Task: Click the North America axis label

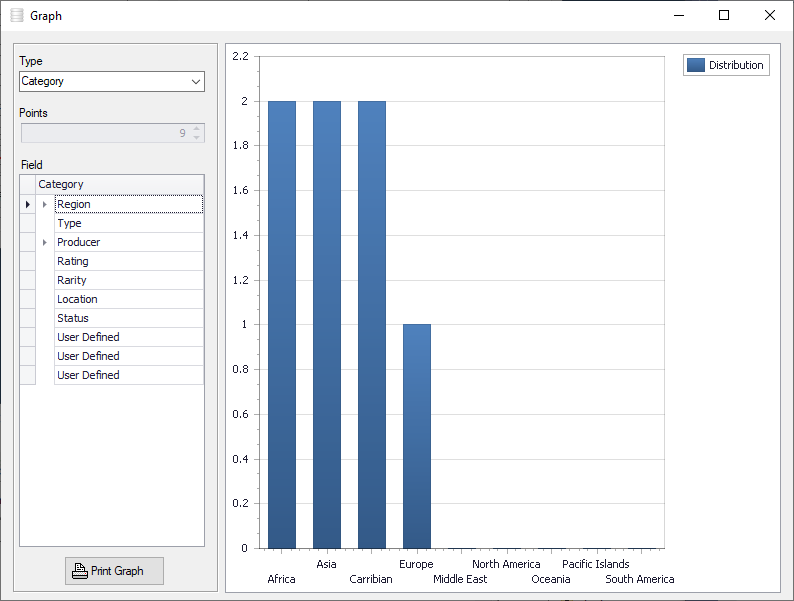Action: click(x=506, y=564)
